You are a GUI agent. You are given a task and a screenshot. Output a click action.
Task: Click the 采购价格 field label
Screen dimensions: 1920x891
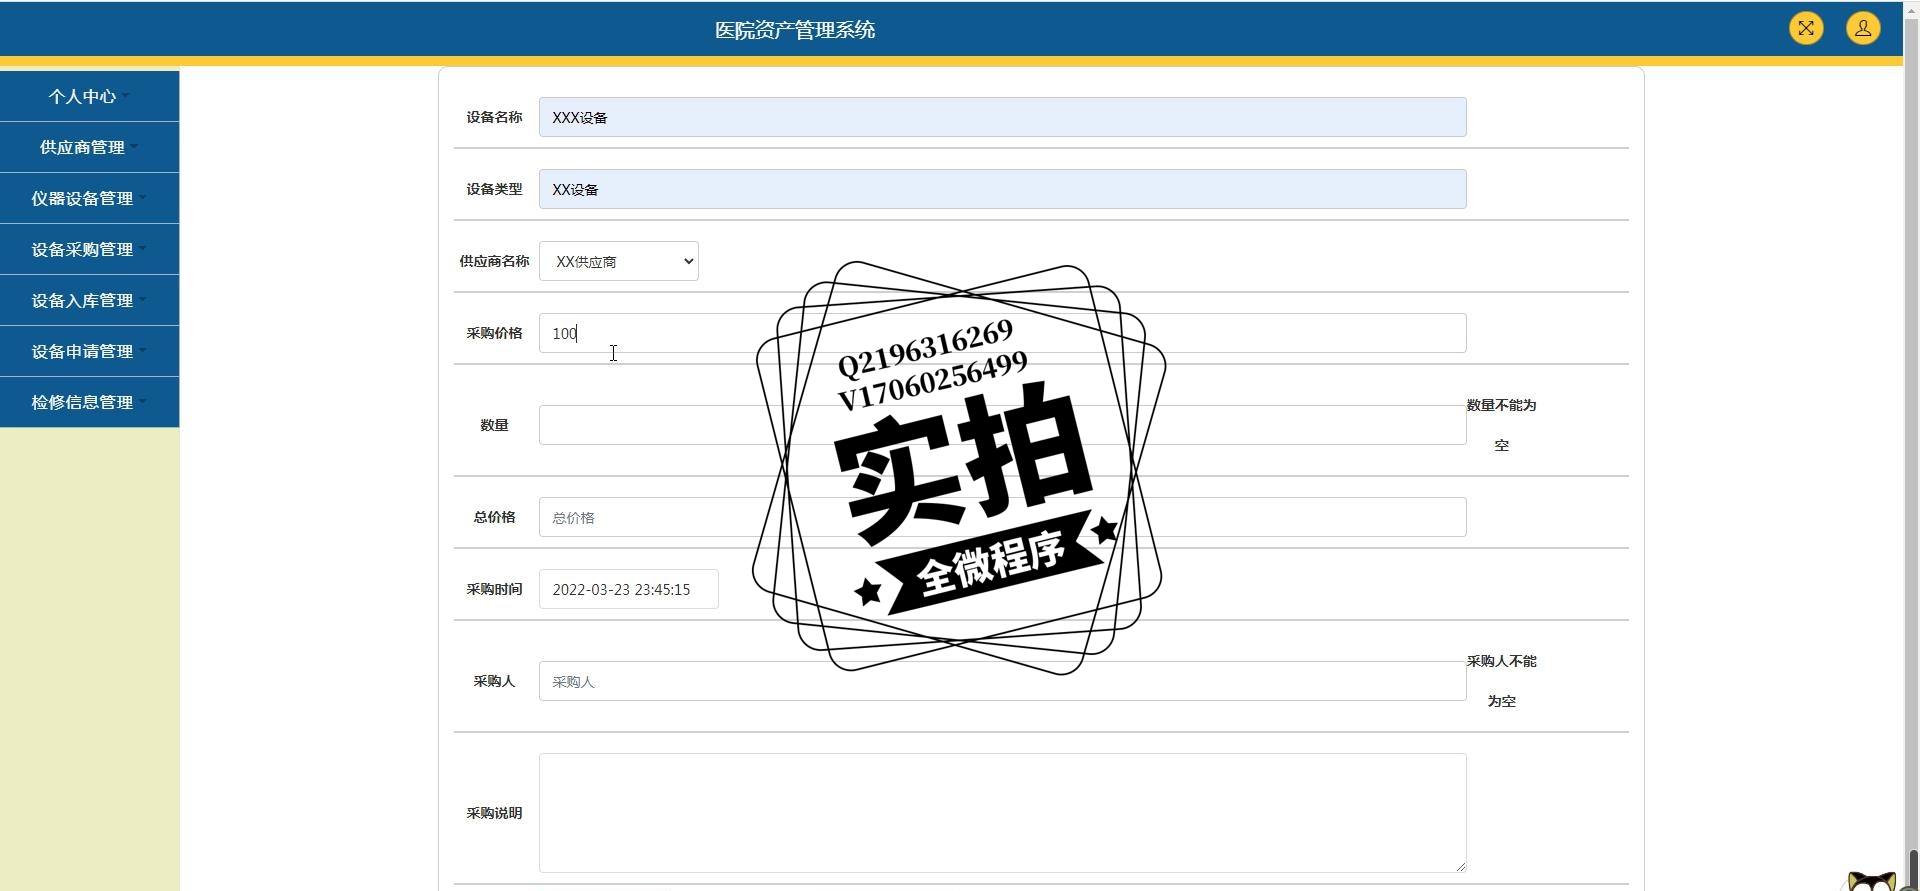494,333
